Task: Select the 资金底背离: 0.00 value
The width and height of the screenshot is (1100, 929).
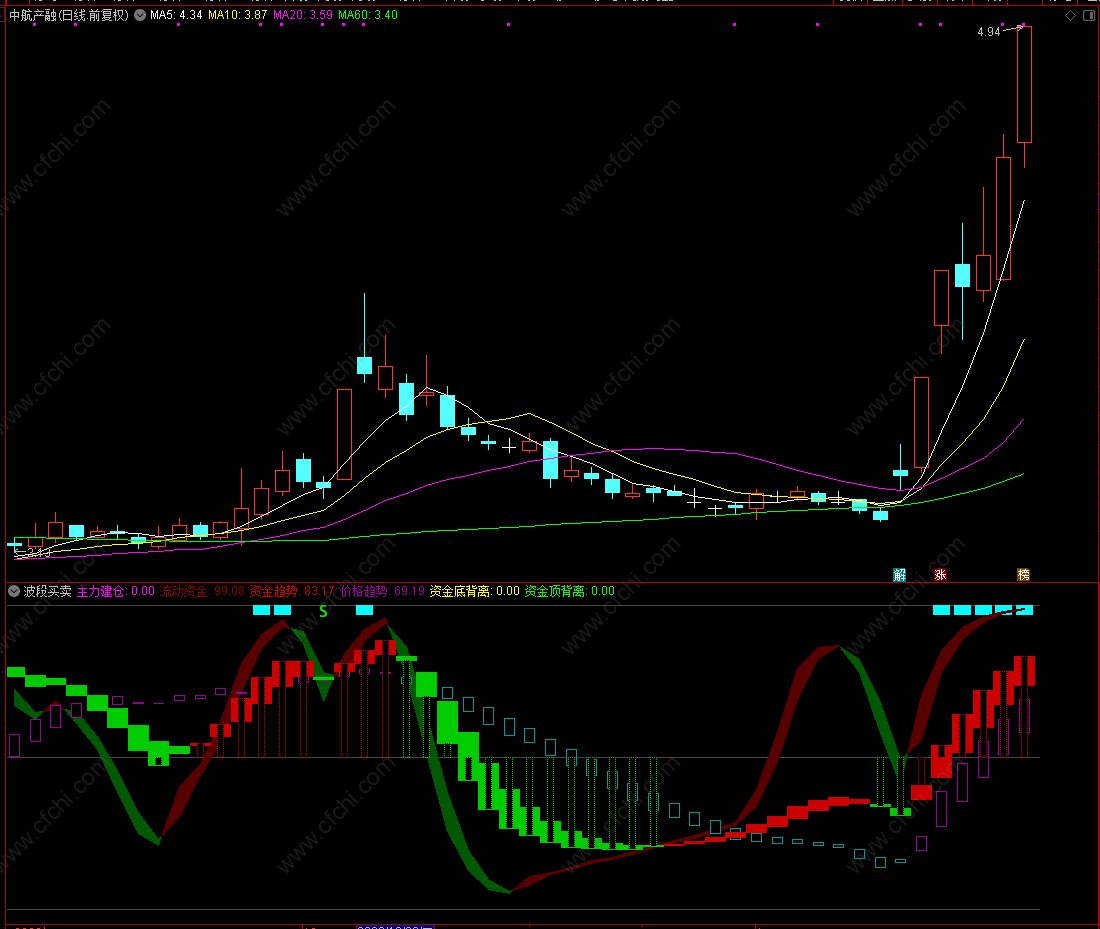Action: pyautogui.click(x=475, y=592)
